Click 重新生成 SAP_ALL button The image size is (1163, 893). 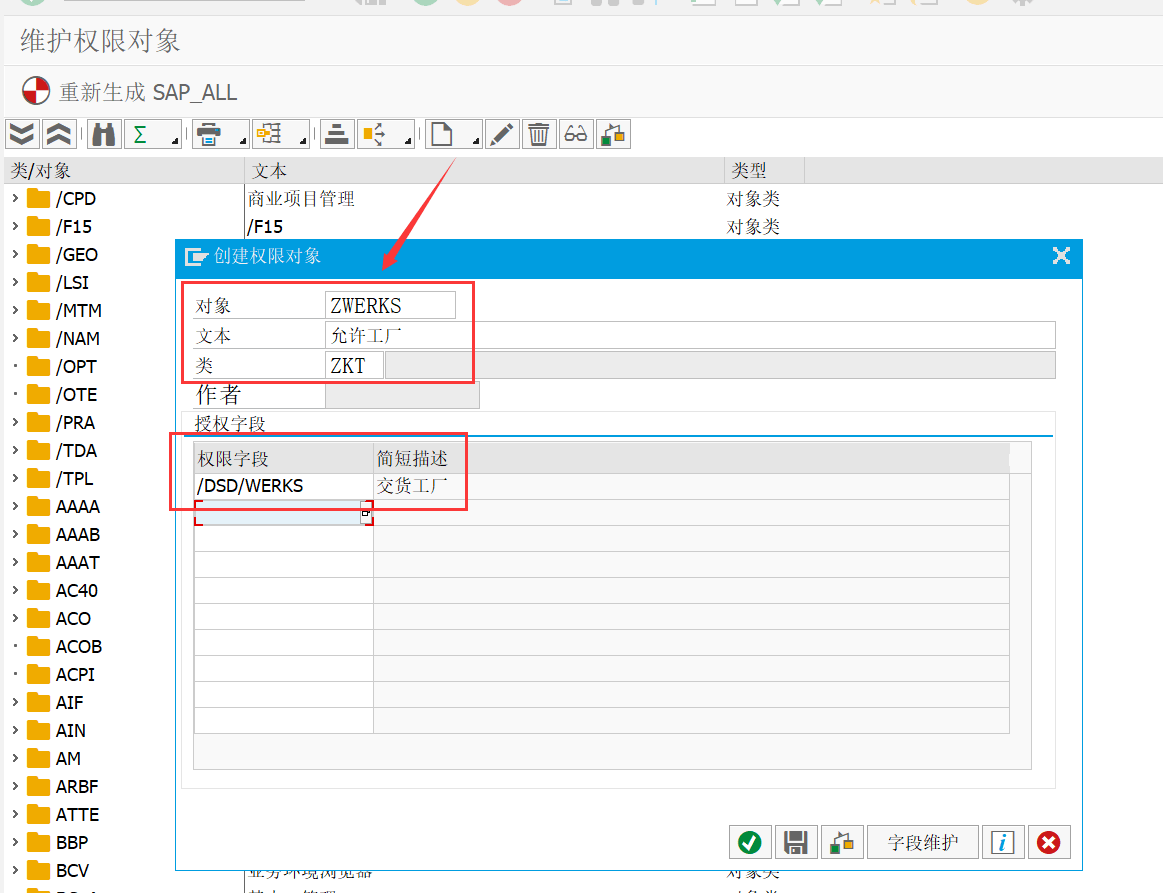click(x=130, y=92)
